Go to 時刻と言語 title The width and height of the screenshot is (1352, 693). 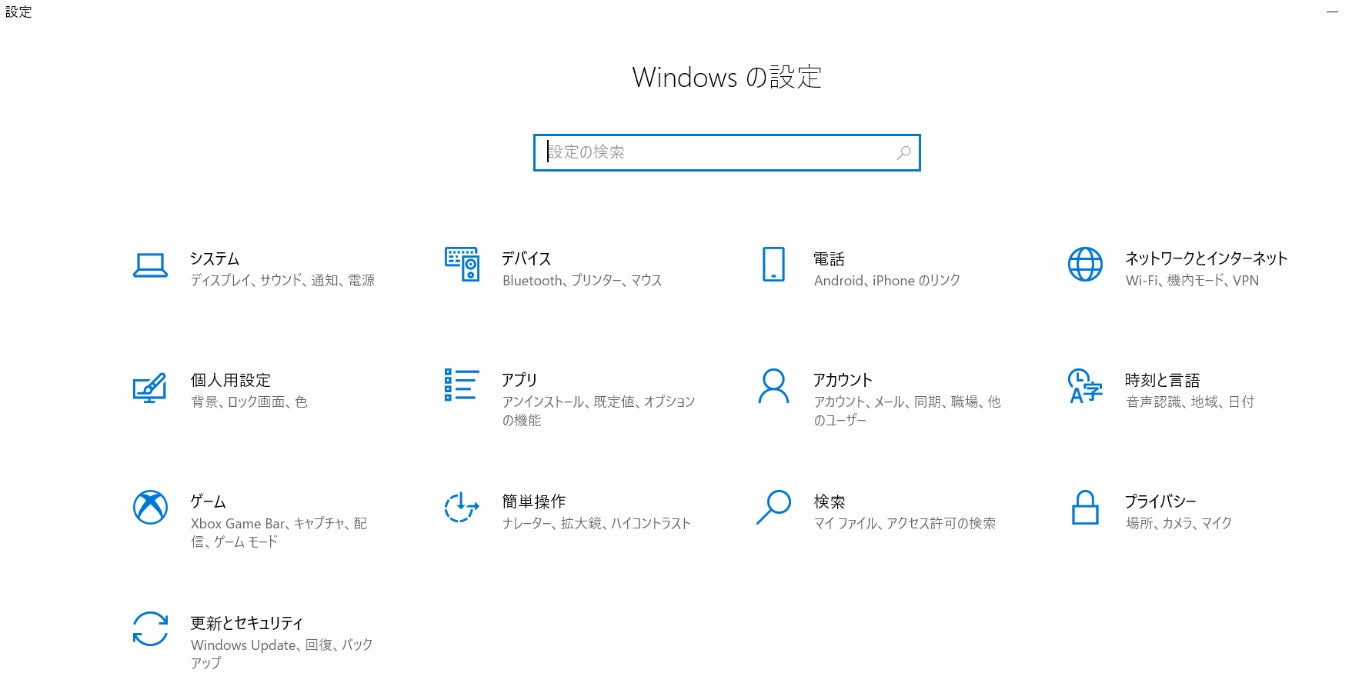(x=1162, y=381)
